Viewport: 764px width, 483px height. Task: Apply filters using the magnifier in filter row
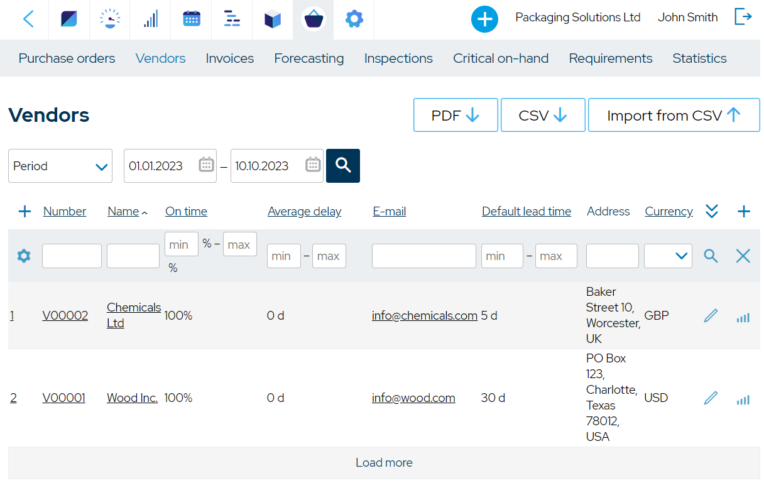pyautogui.click(x=711, y=256)
